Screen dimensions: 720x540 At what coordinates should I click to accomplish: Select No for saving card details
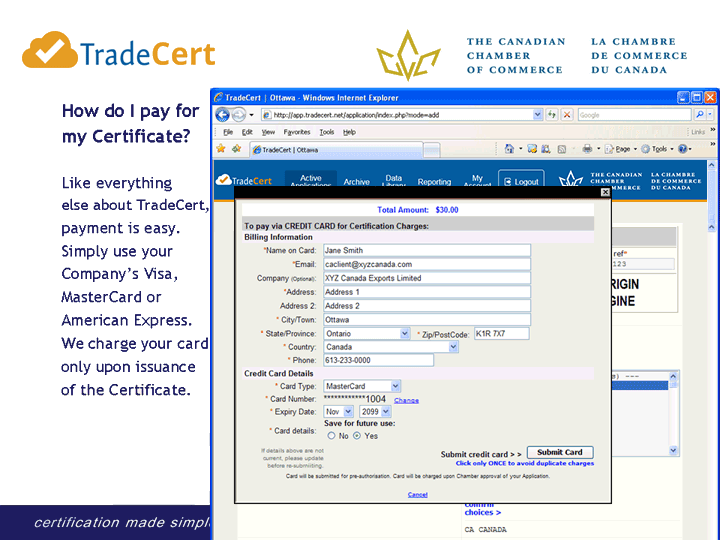point(331,435)
